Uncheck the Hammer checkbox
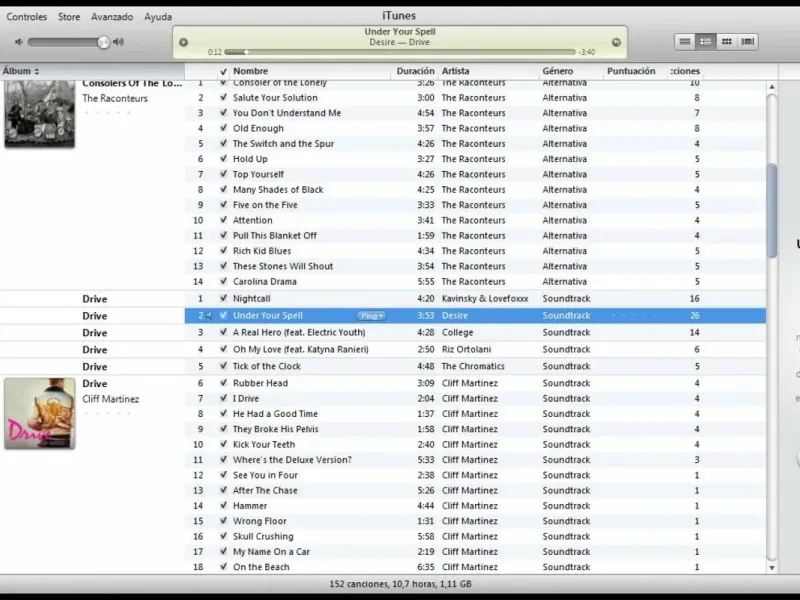 (x=223, y=506)
